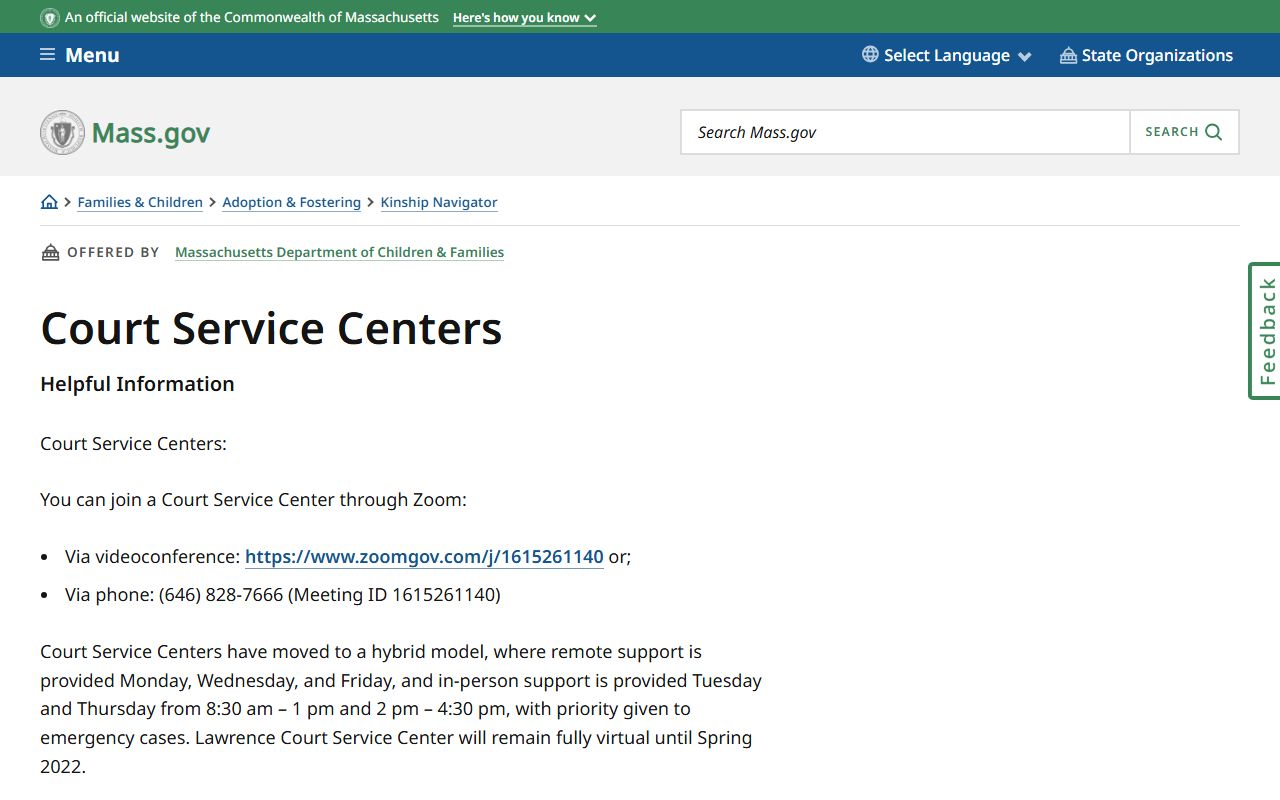
Task: Open Kinship Navigator breadcrumb
Action: click(x=439, y=202)
